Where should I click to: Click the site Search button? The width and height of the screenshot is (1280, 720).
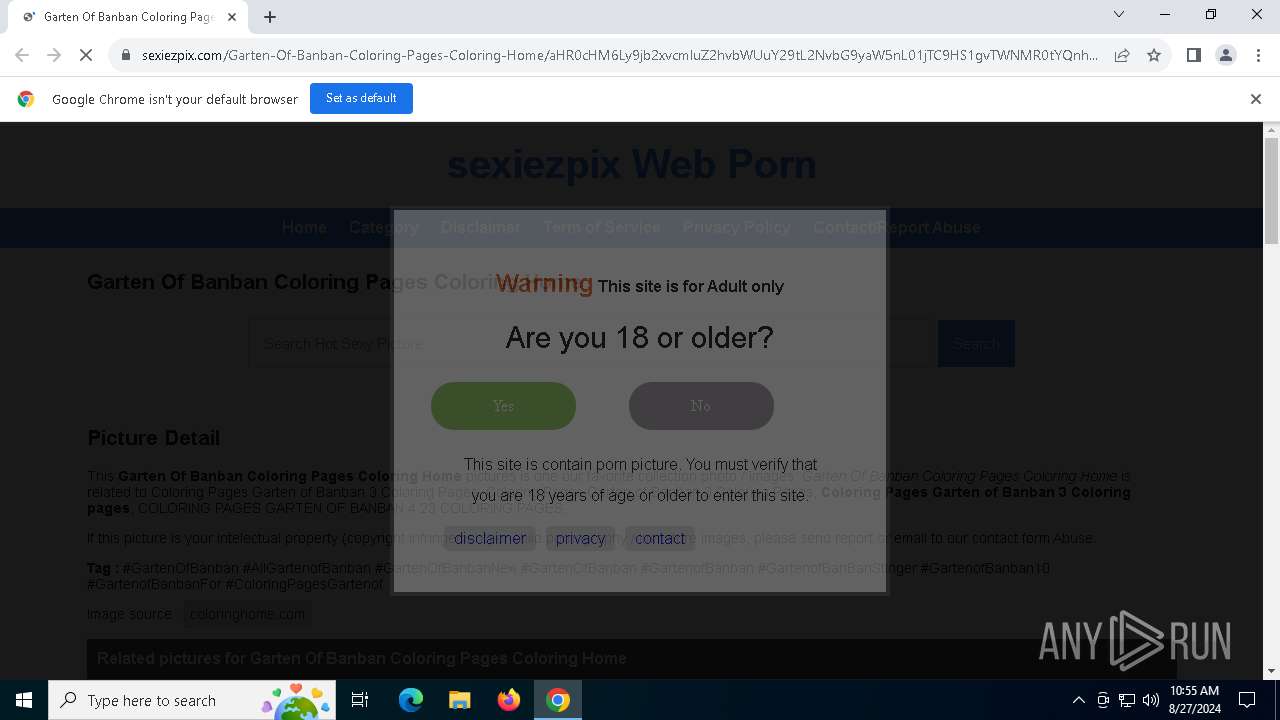976,344
